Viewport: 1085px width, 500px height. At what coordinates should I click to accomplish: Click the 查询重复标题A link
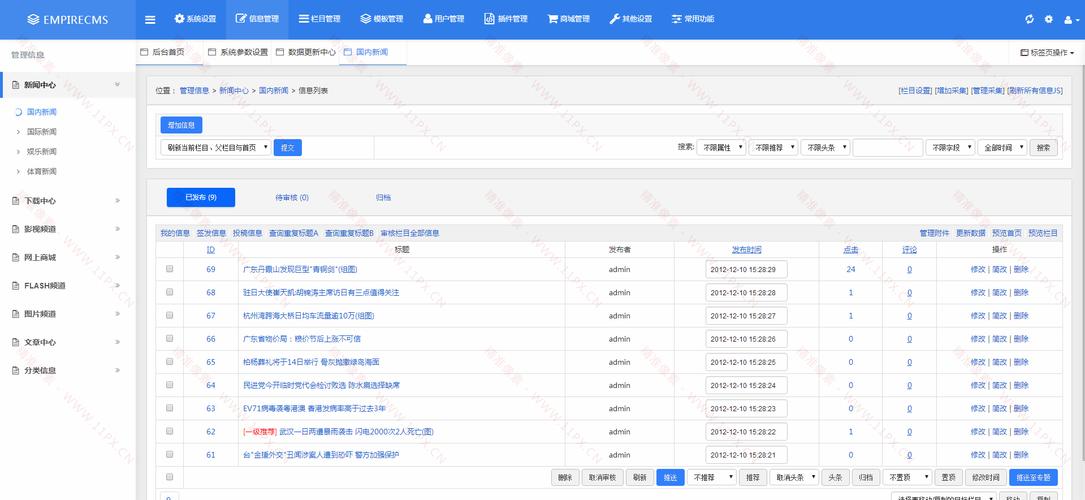click(x=294, y=234)
